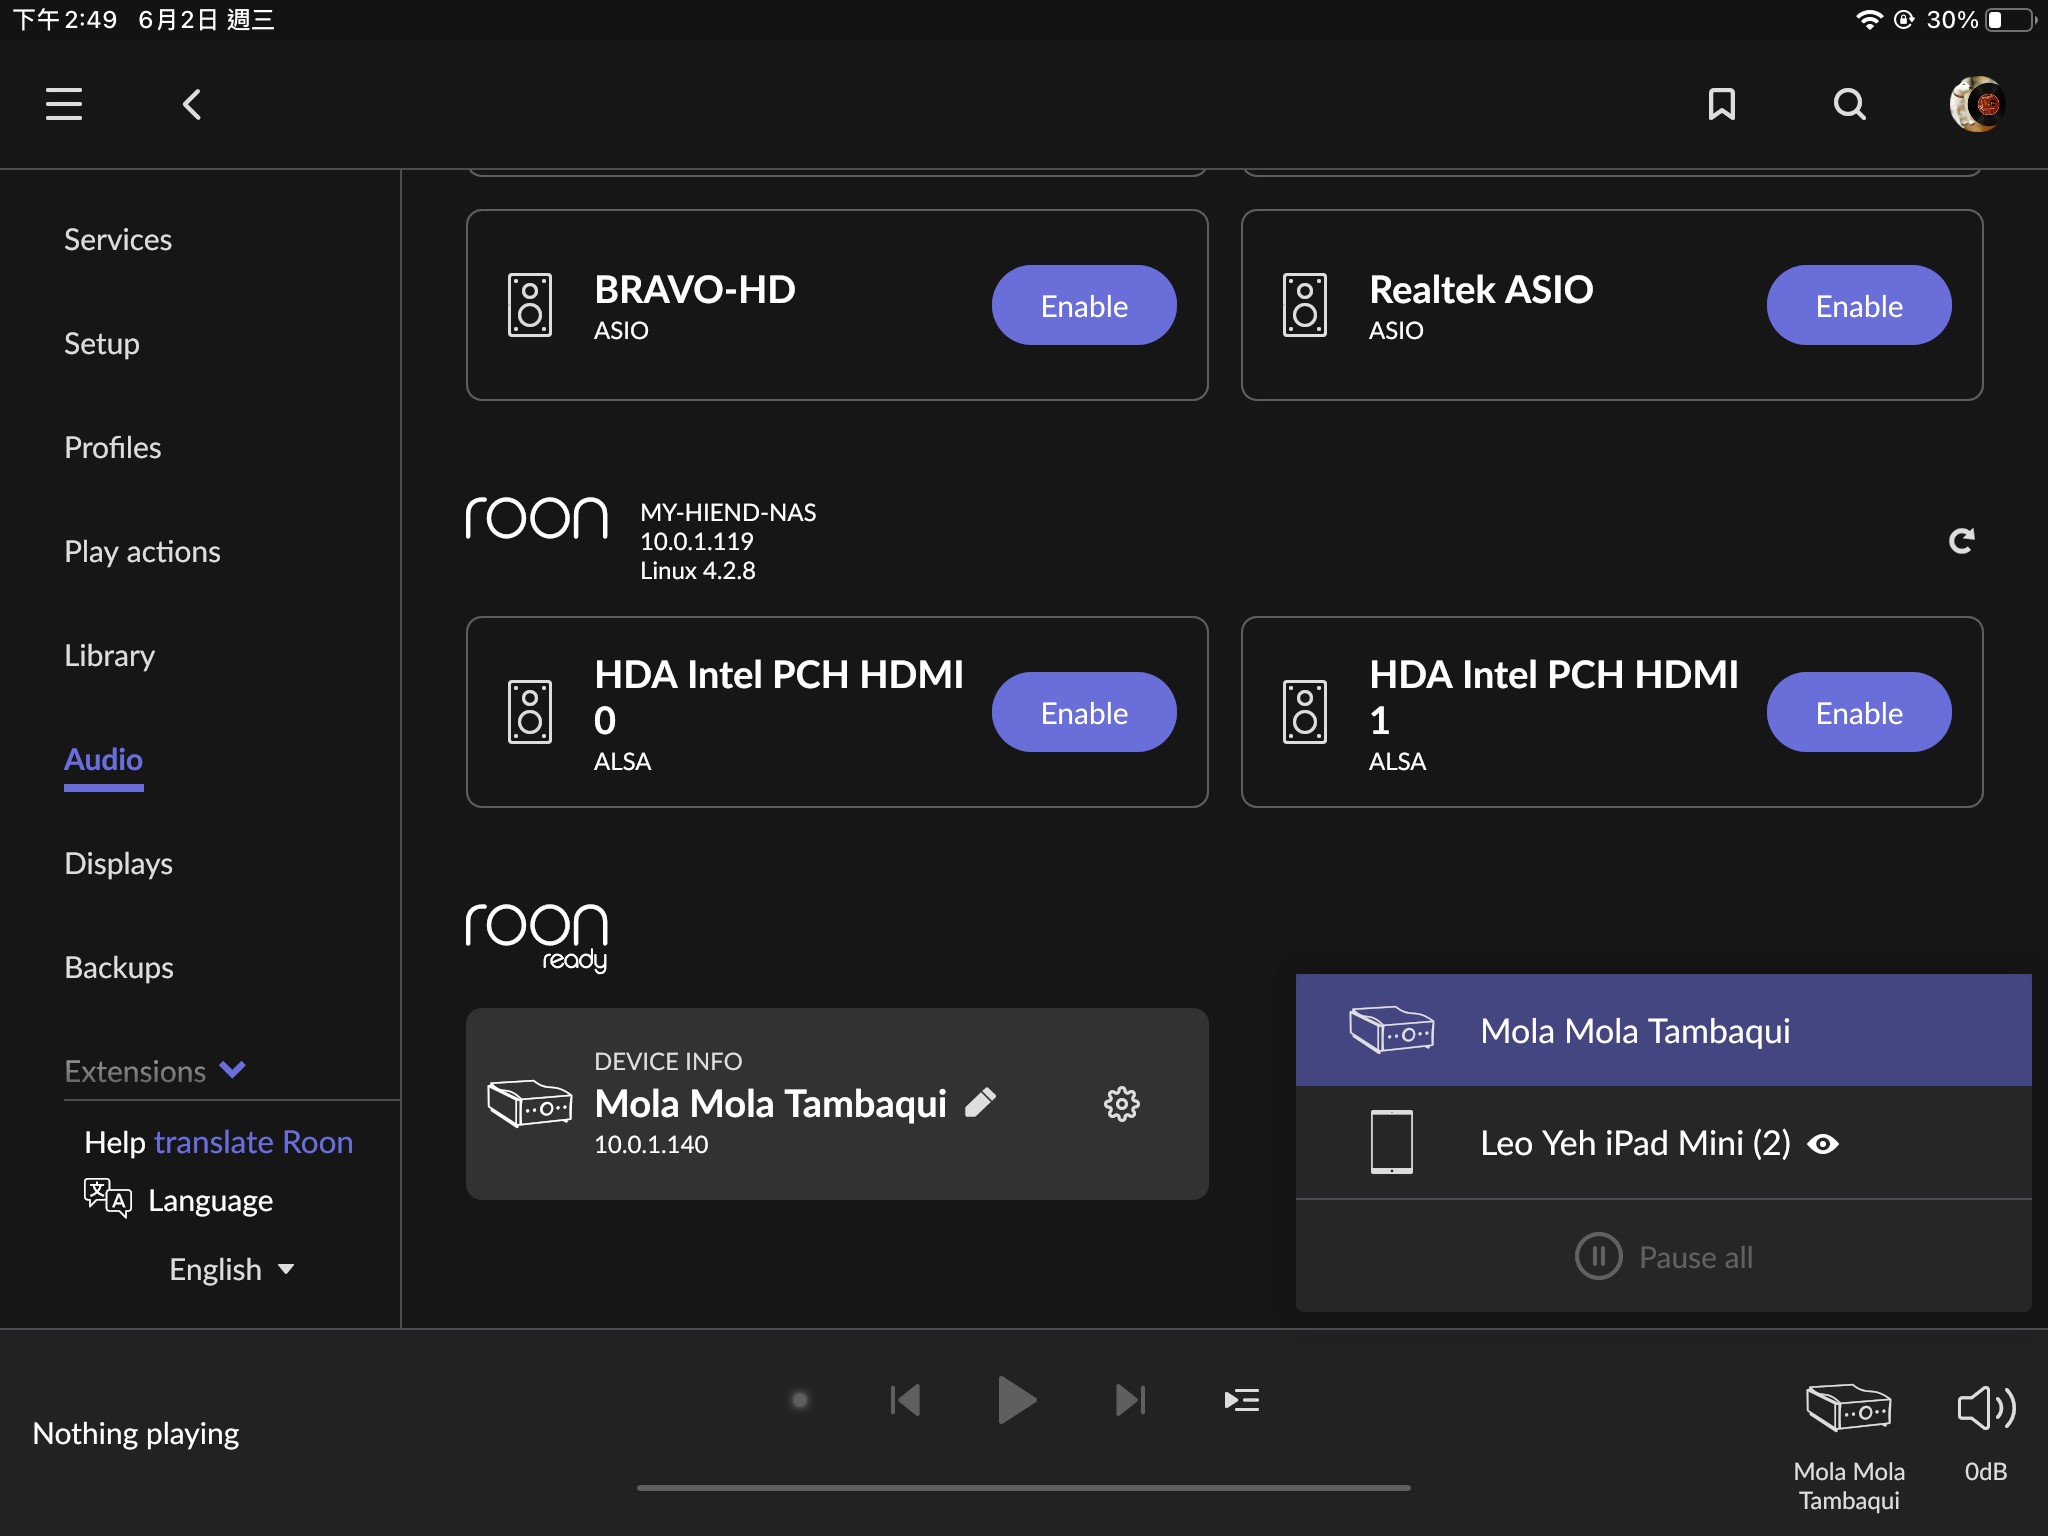This screenshot has height=1536, width=2048.
Task: Click the 0dB volume label
Action: click(x=1986, y=1471)
